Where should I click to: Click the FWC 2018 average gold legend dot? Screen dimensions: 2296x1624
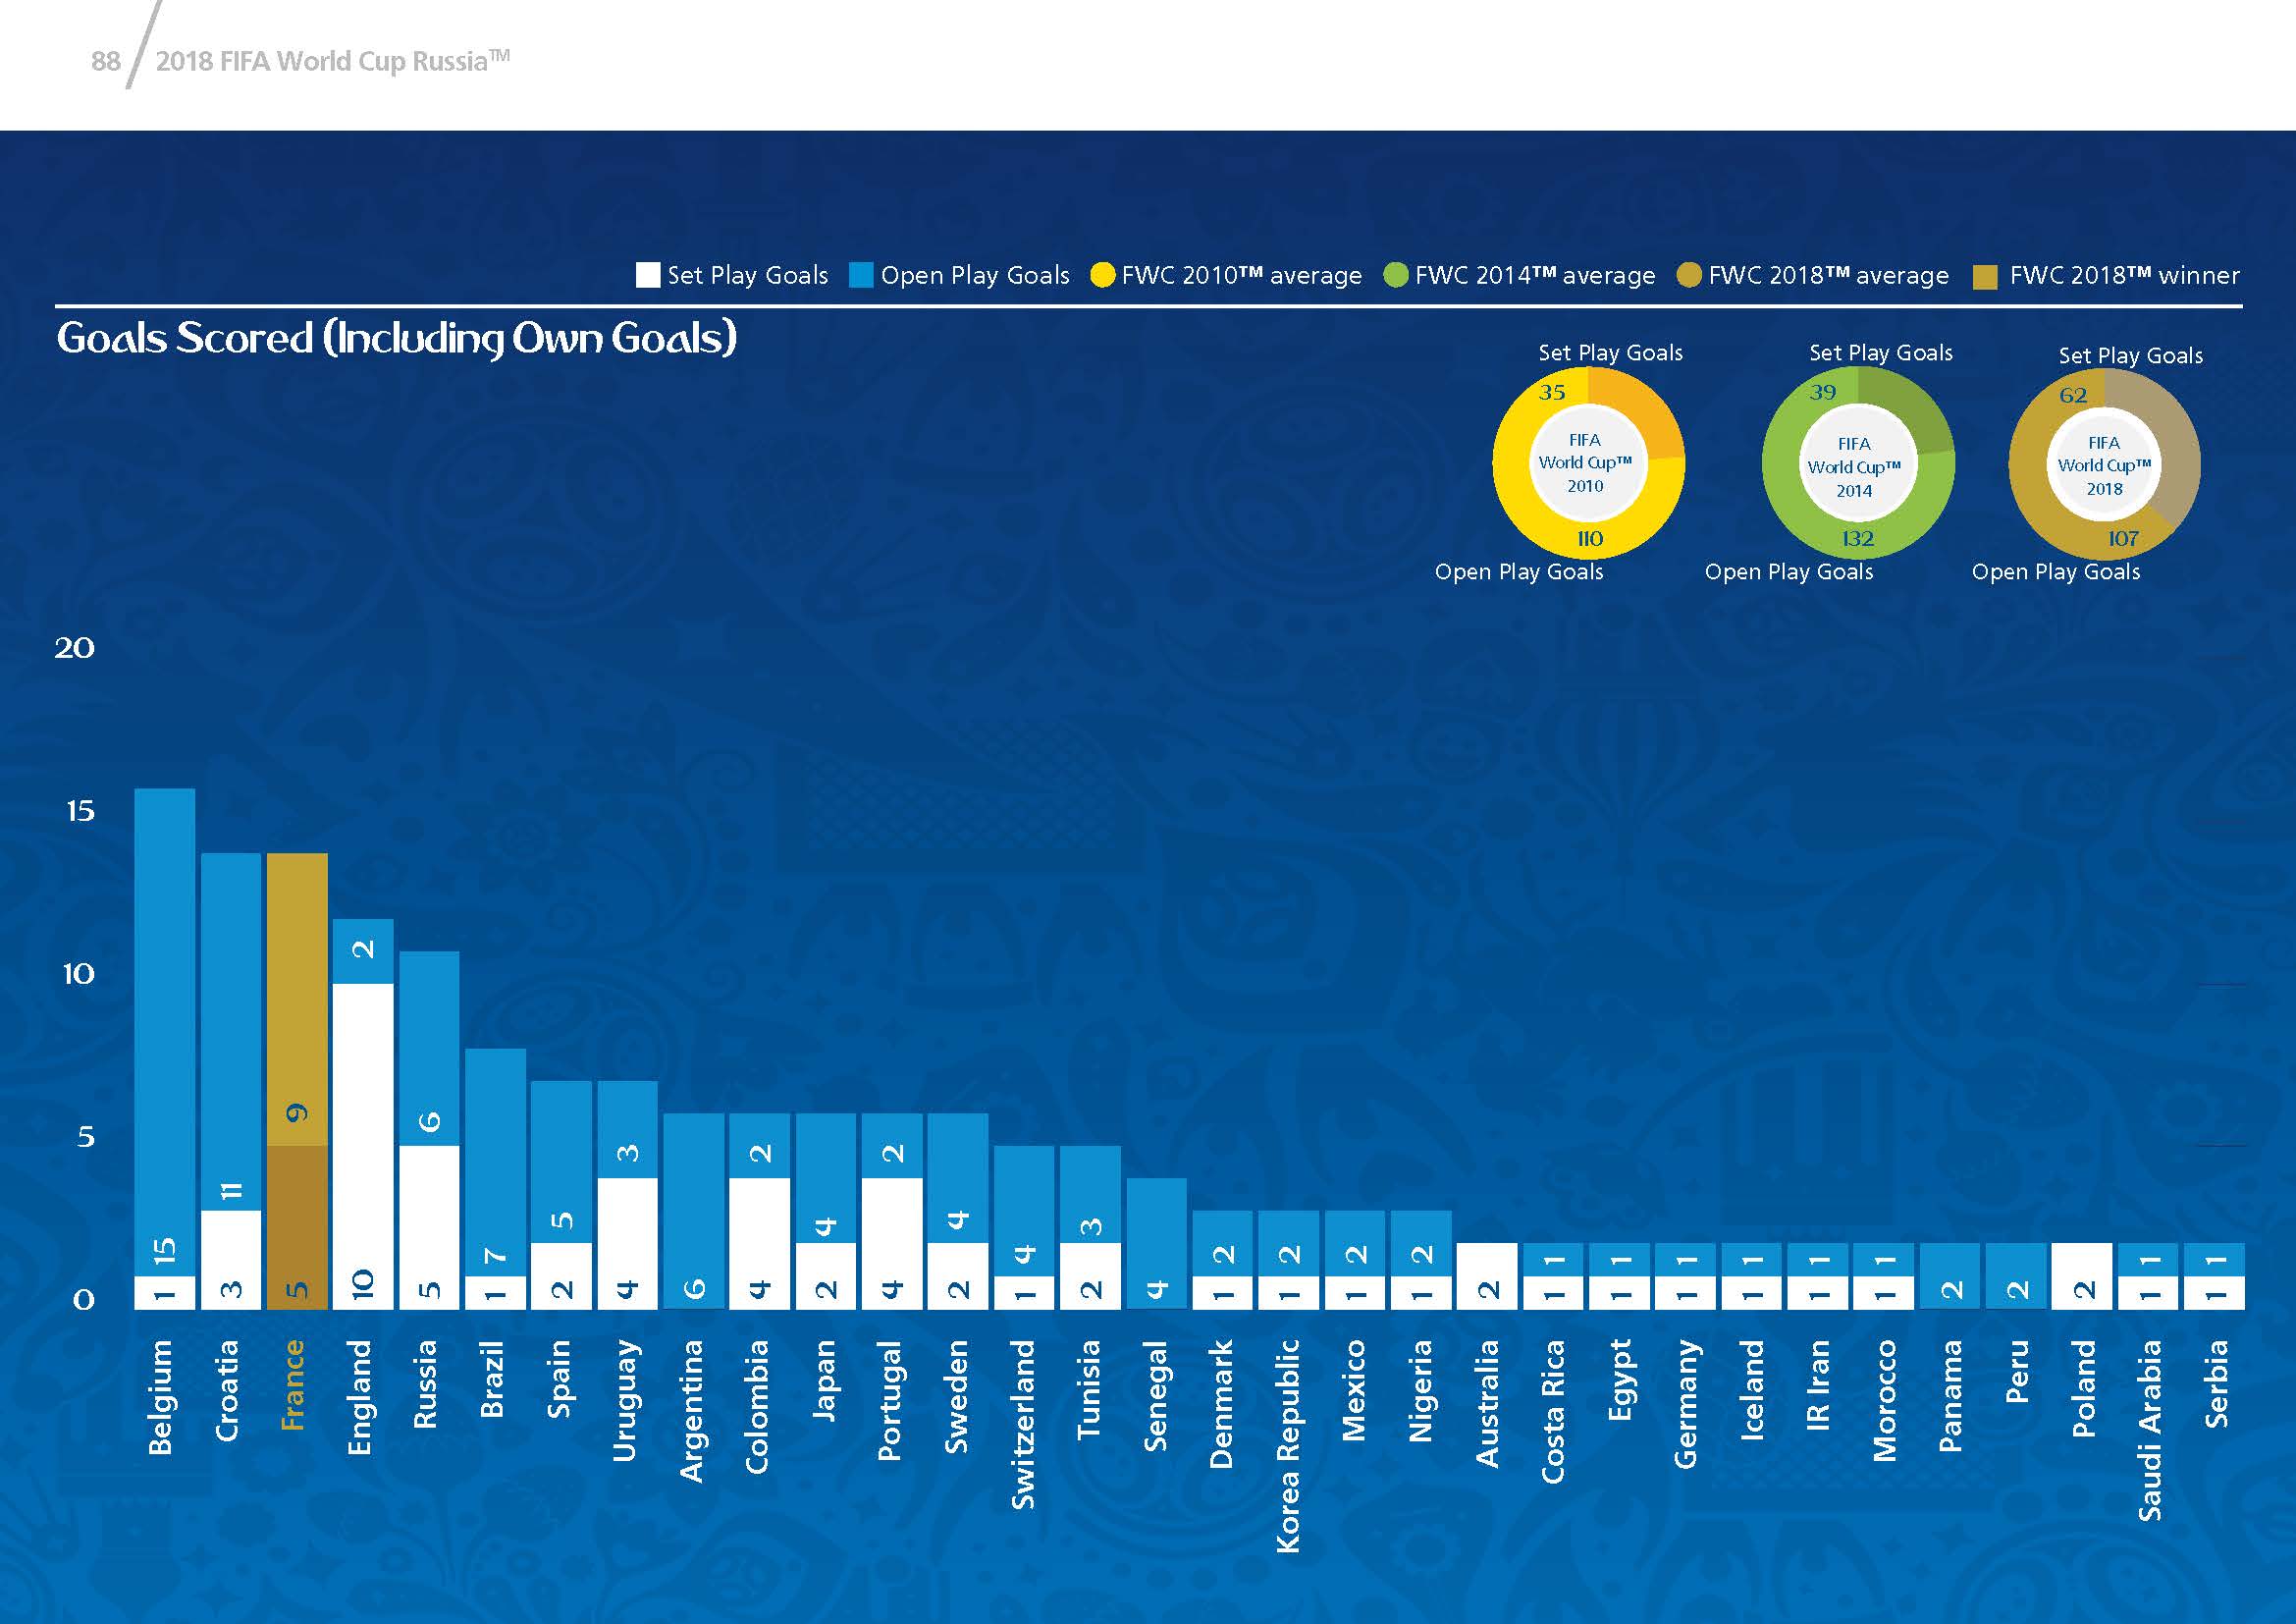click(1689, 275)
